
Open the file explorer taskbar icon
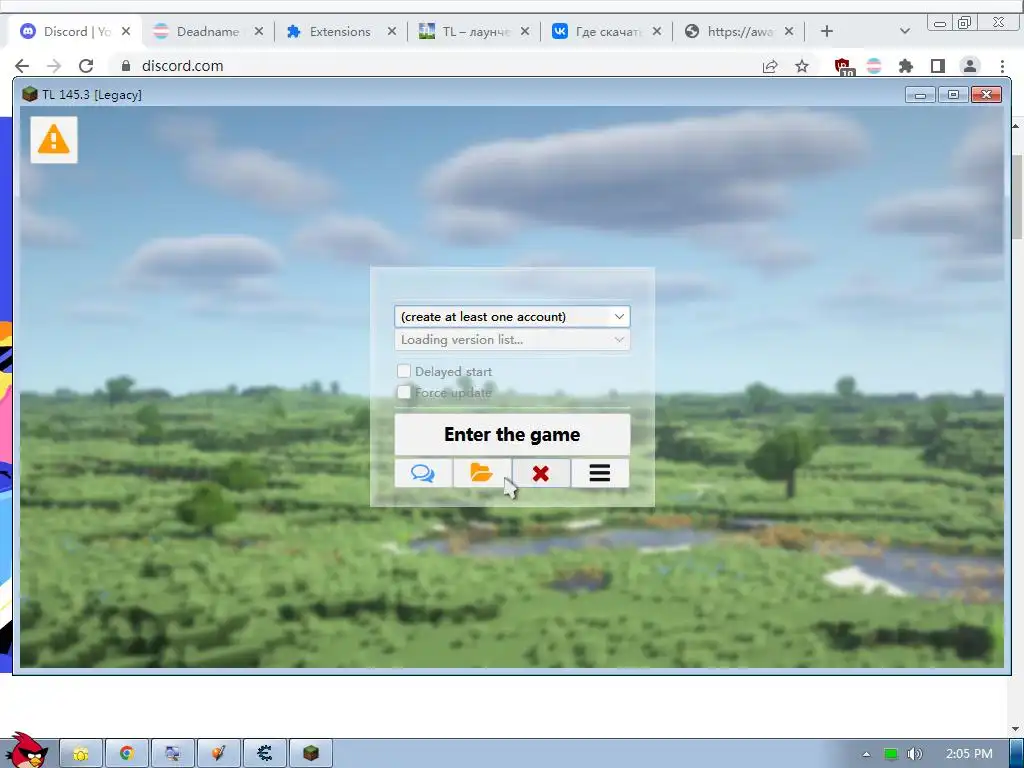click(81, 754)
